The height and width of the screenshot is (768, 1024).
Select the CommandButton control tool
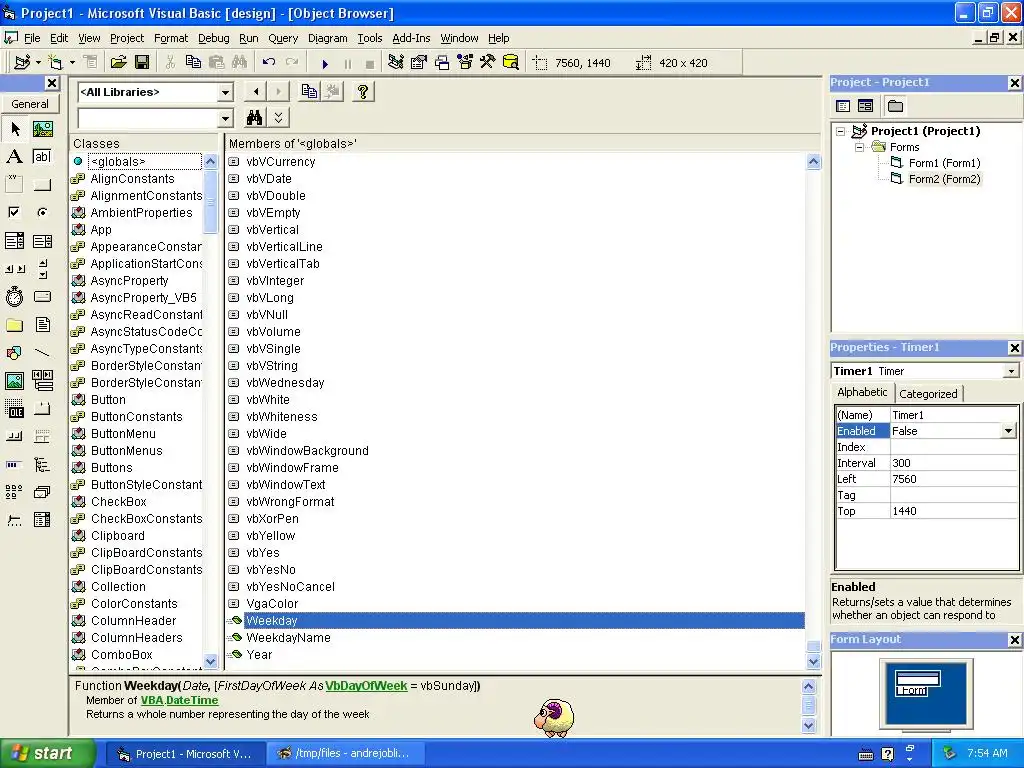pyautogui.click(x=42, y=184)
